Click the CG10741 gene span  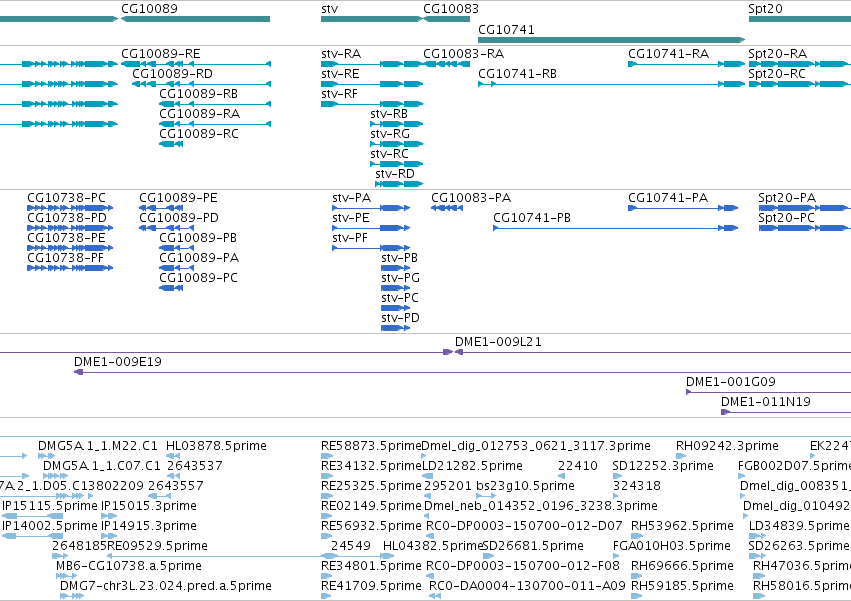[x=611, y=40]
